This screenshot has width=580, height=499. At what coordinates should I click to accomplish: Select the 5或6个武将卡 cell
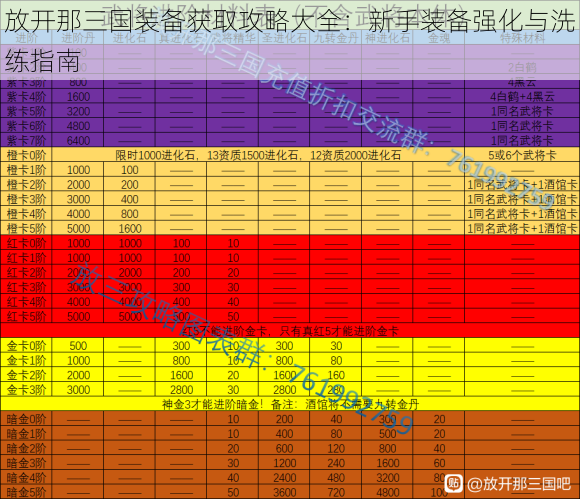522,155
